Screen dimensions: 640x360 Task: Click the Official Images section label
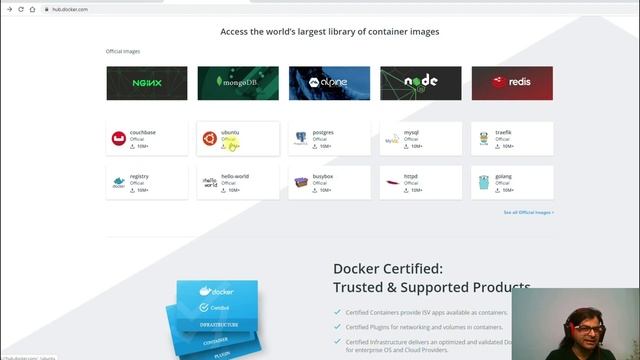(x=123, y=51)
